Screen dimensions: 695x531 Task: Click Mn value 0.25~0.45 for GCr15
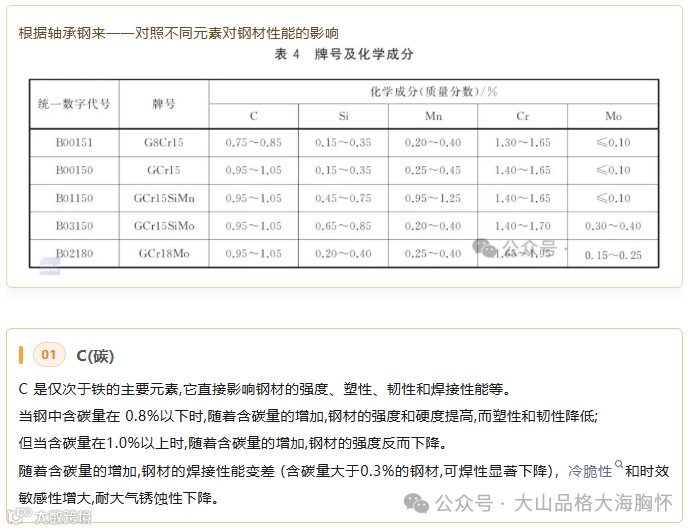433,170
